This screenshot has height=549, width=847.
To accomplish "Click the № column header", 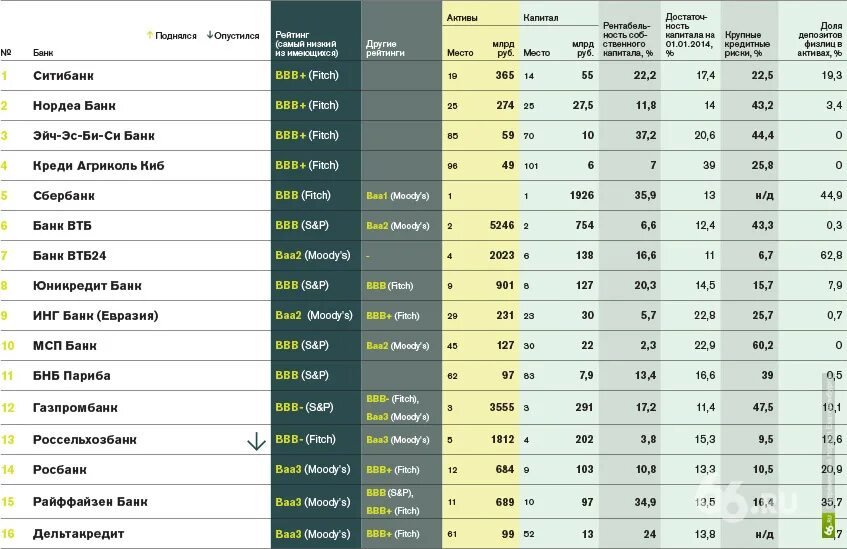I will point(5,52).
